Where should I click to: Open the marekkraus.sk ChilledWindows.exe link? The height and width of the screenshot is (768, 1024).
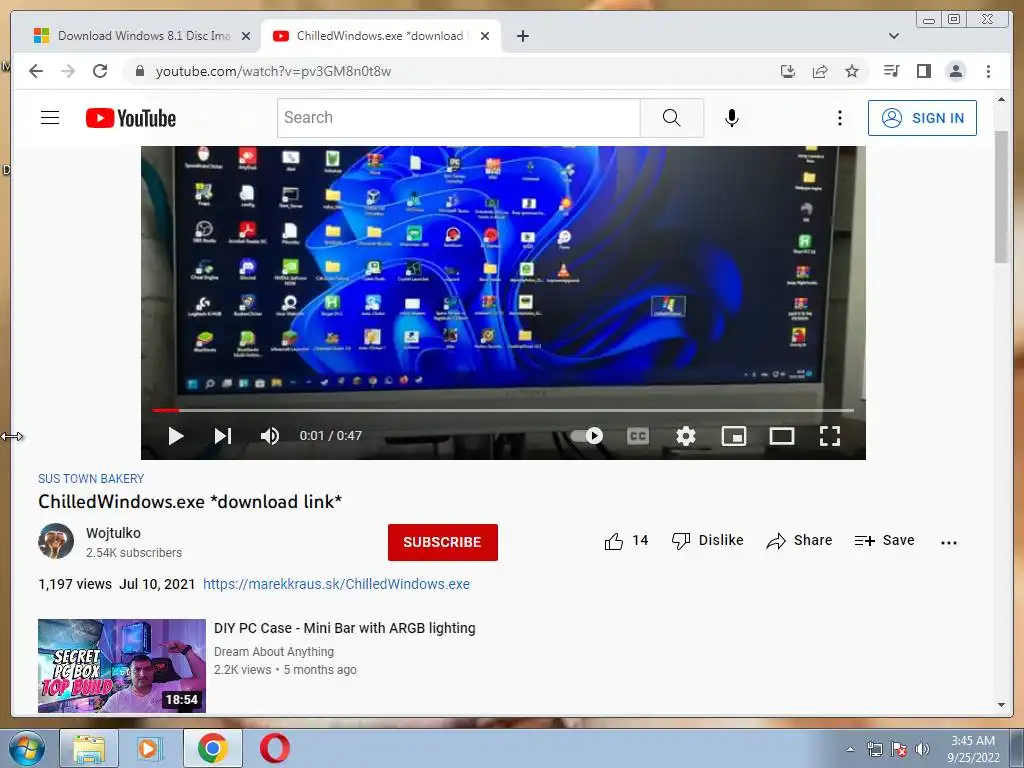pos(336,584)
